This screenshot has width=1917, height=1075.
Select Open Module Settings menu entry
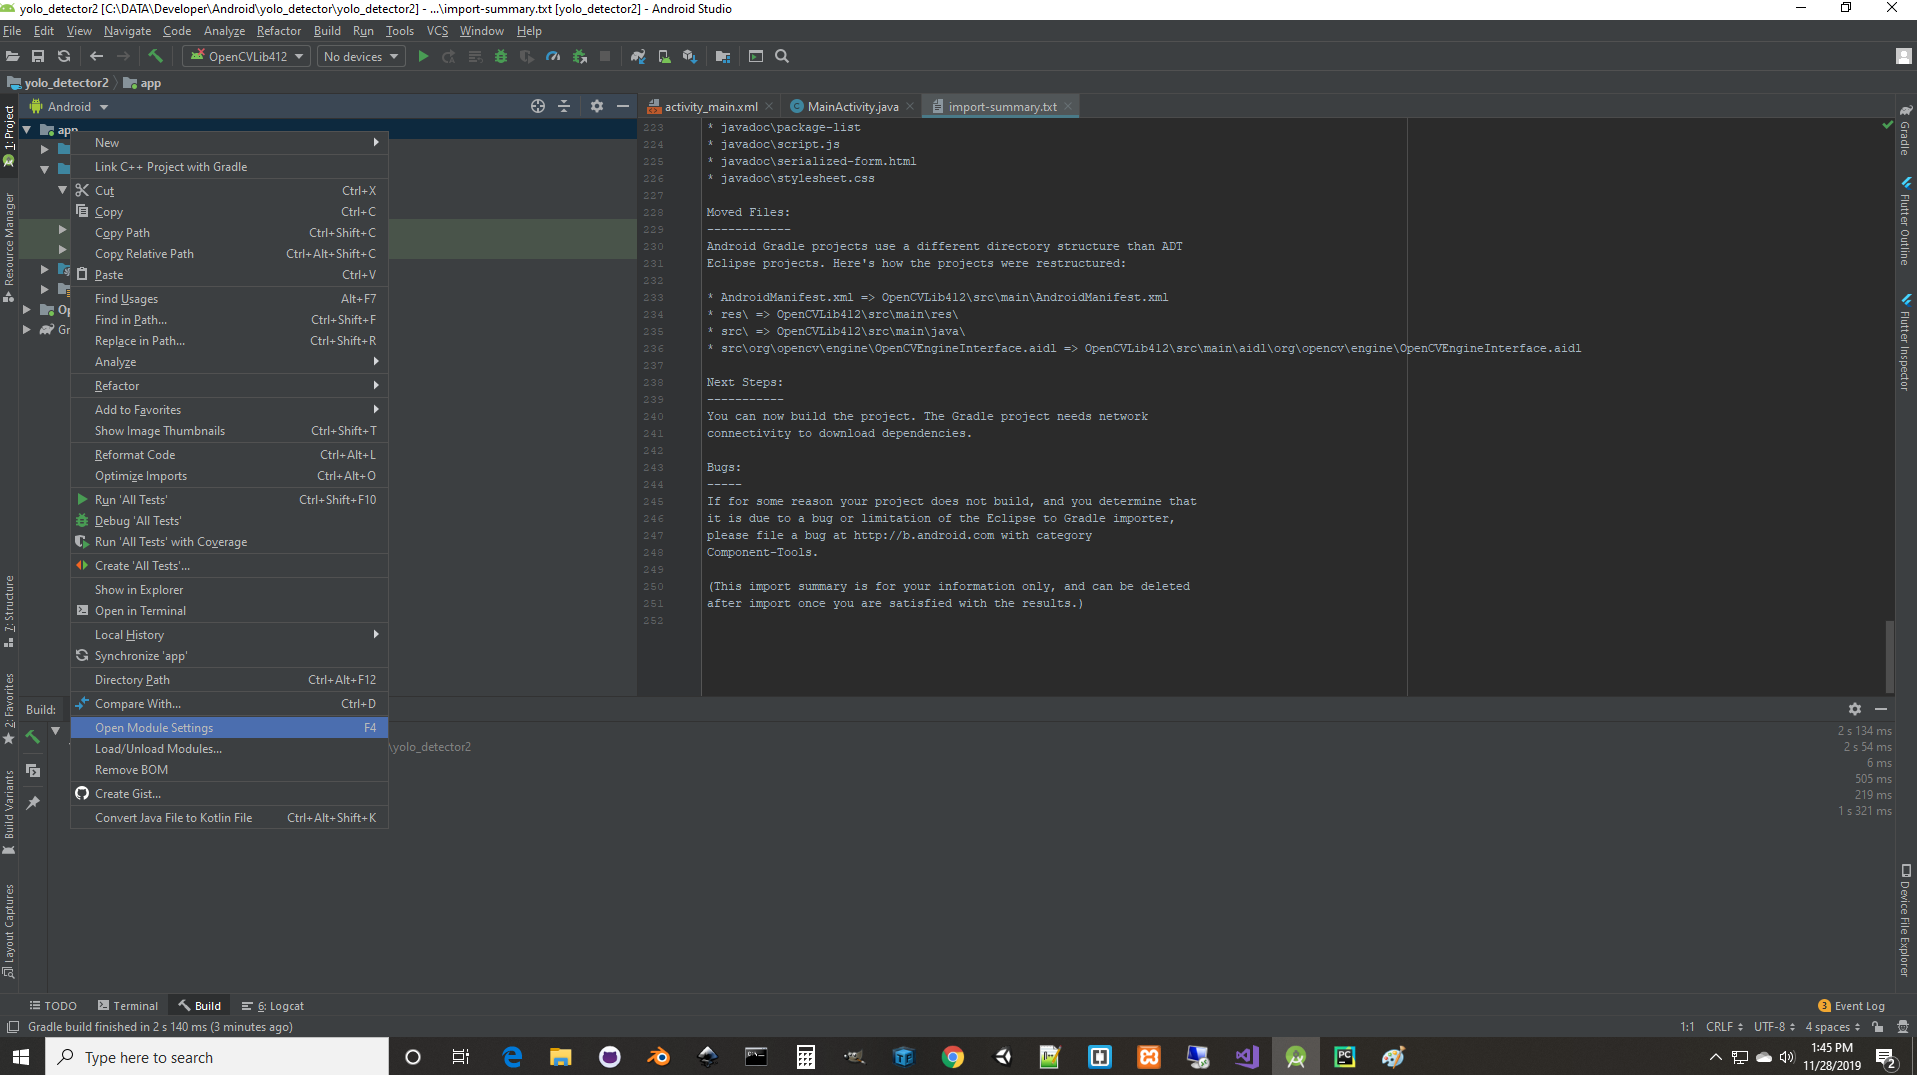coord(229,728)
